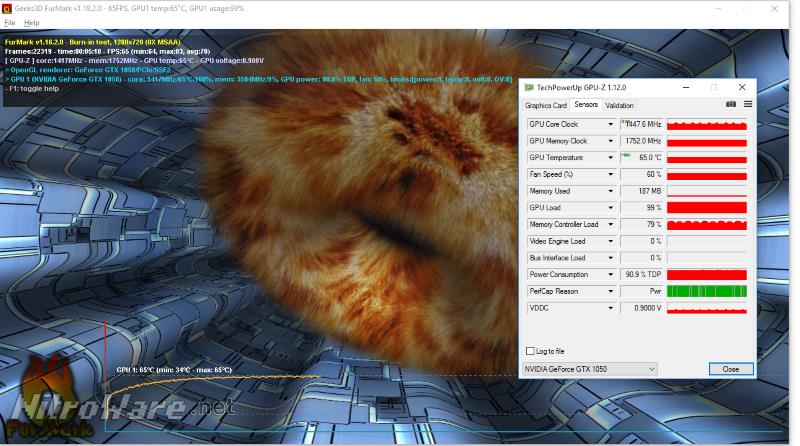Open the Help menu in FurMark

(x=32, y=23)
